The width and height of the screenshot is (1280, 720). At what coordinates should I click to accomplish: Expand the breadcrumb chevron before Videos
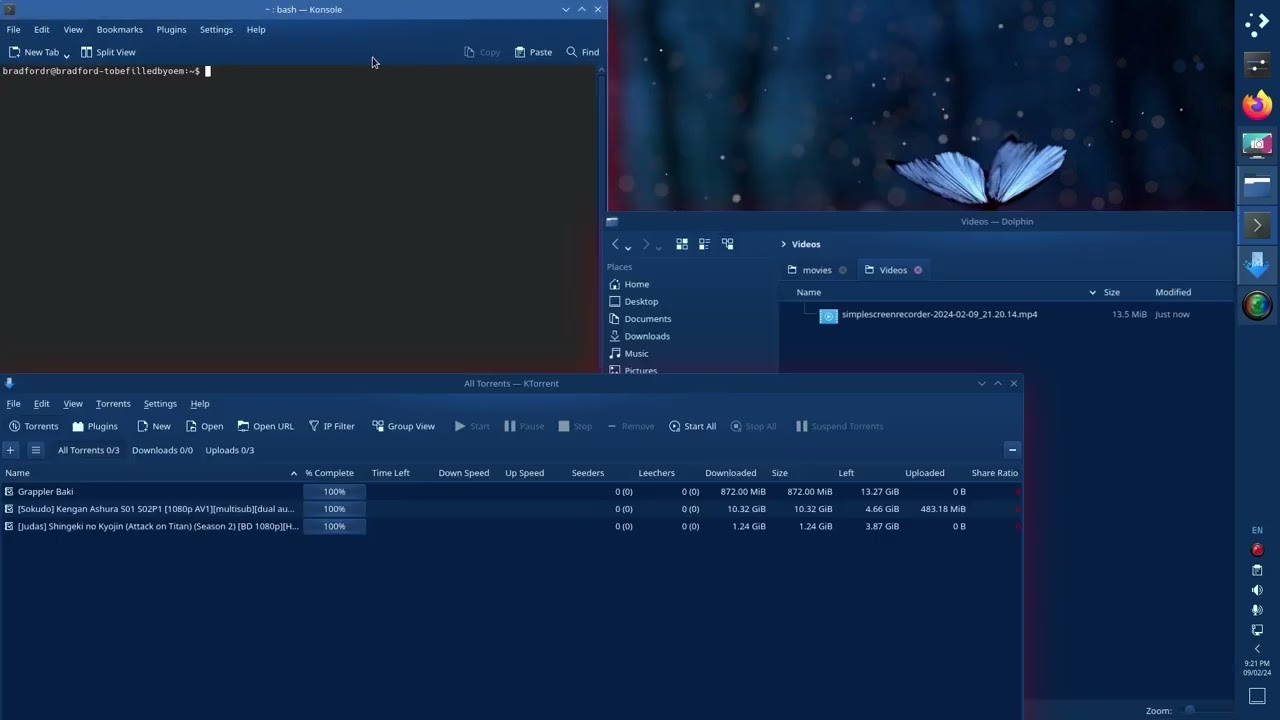(x=784, y=244)
